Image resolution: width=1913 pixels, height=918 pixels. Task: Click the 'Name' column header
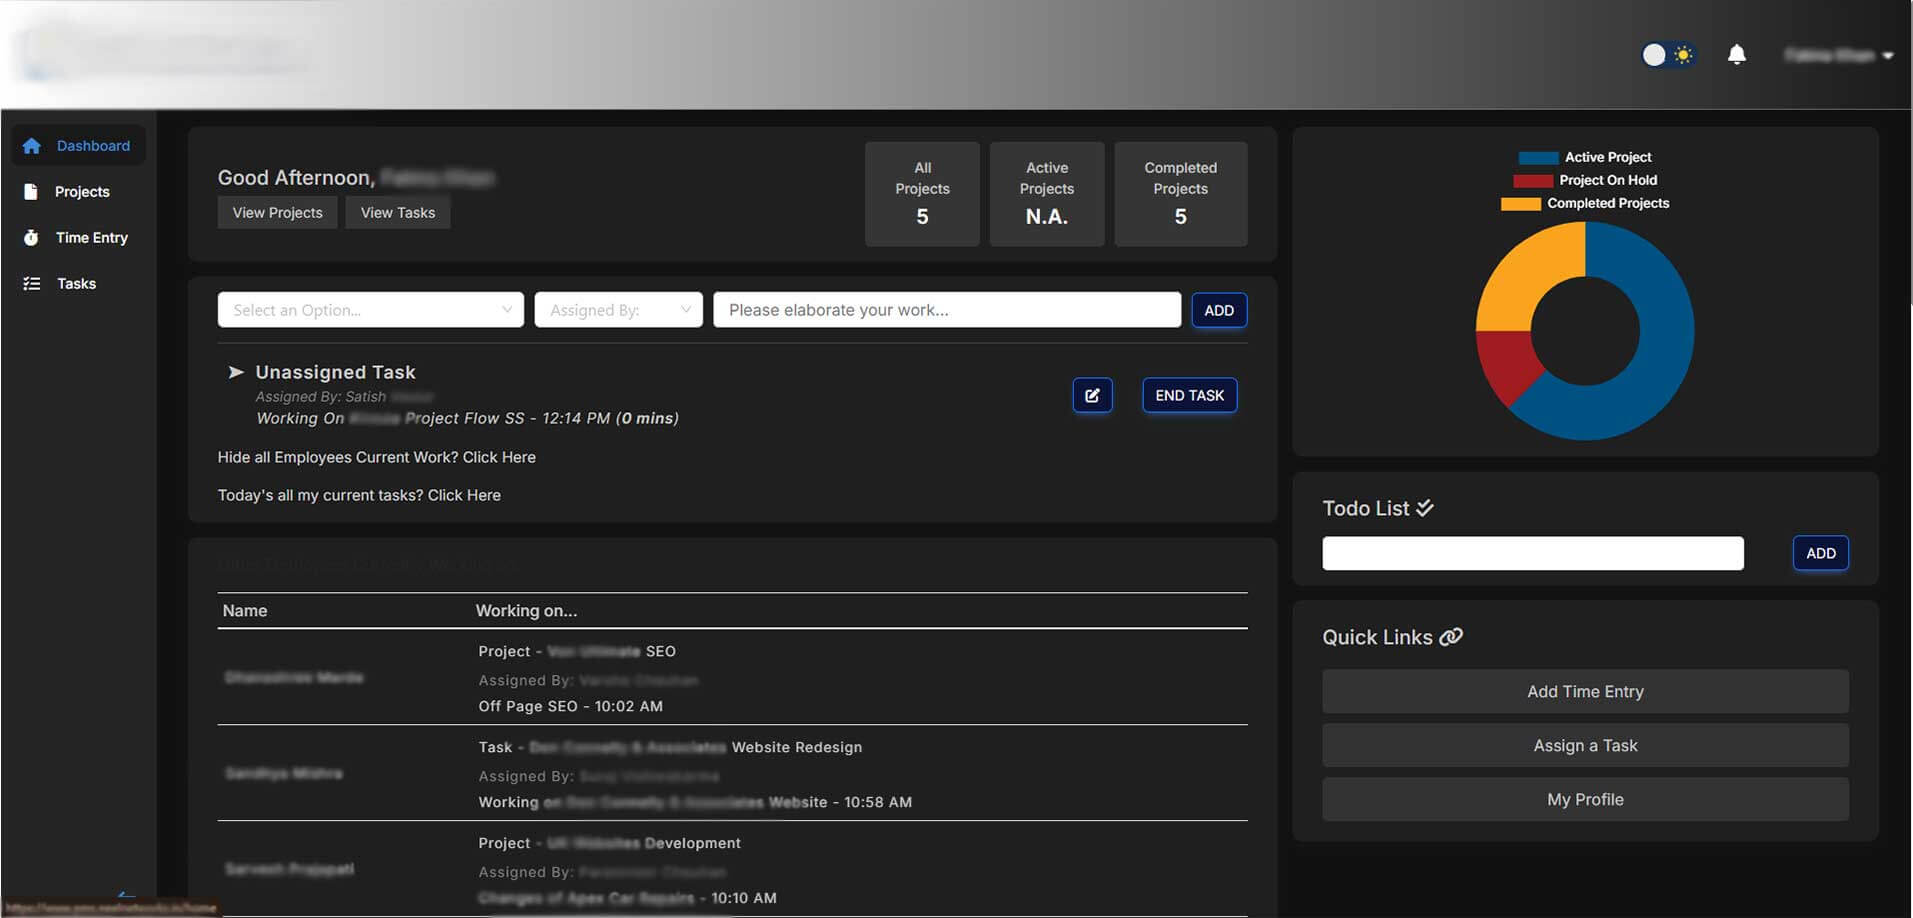(245, 611)
